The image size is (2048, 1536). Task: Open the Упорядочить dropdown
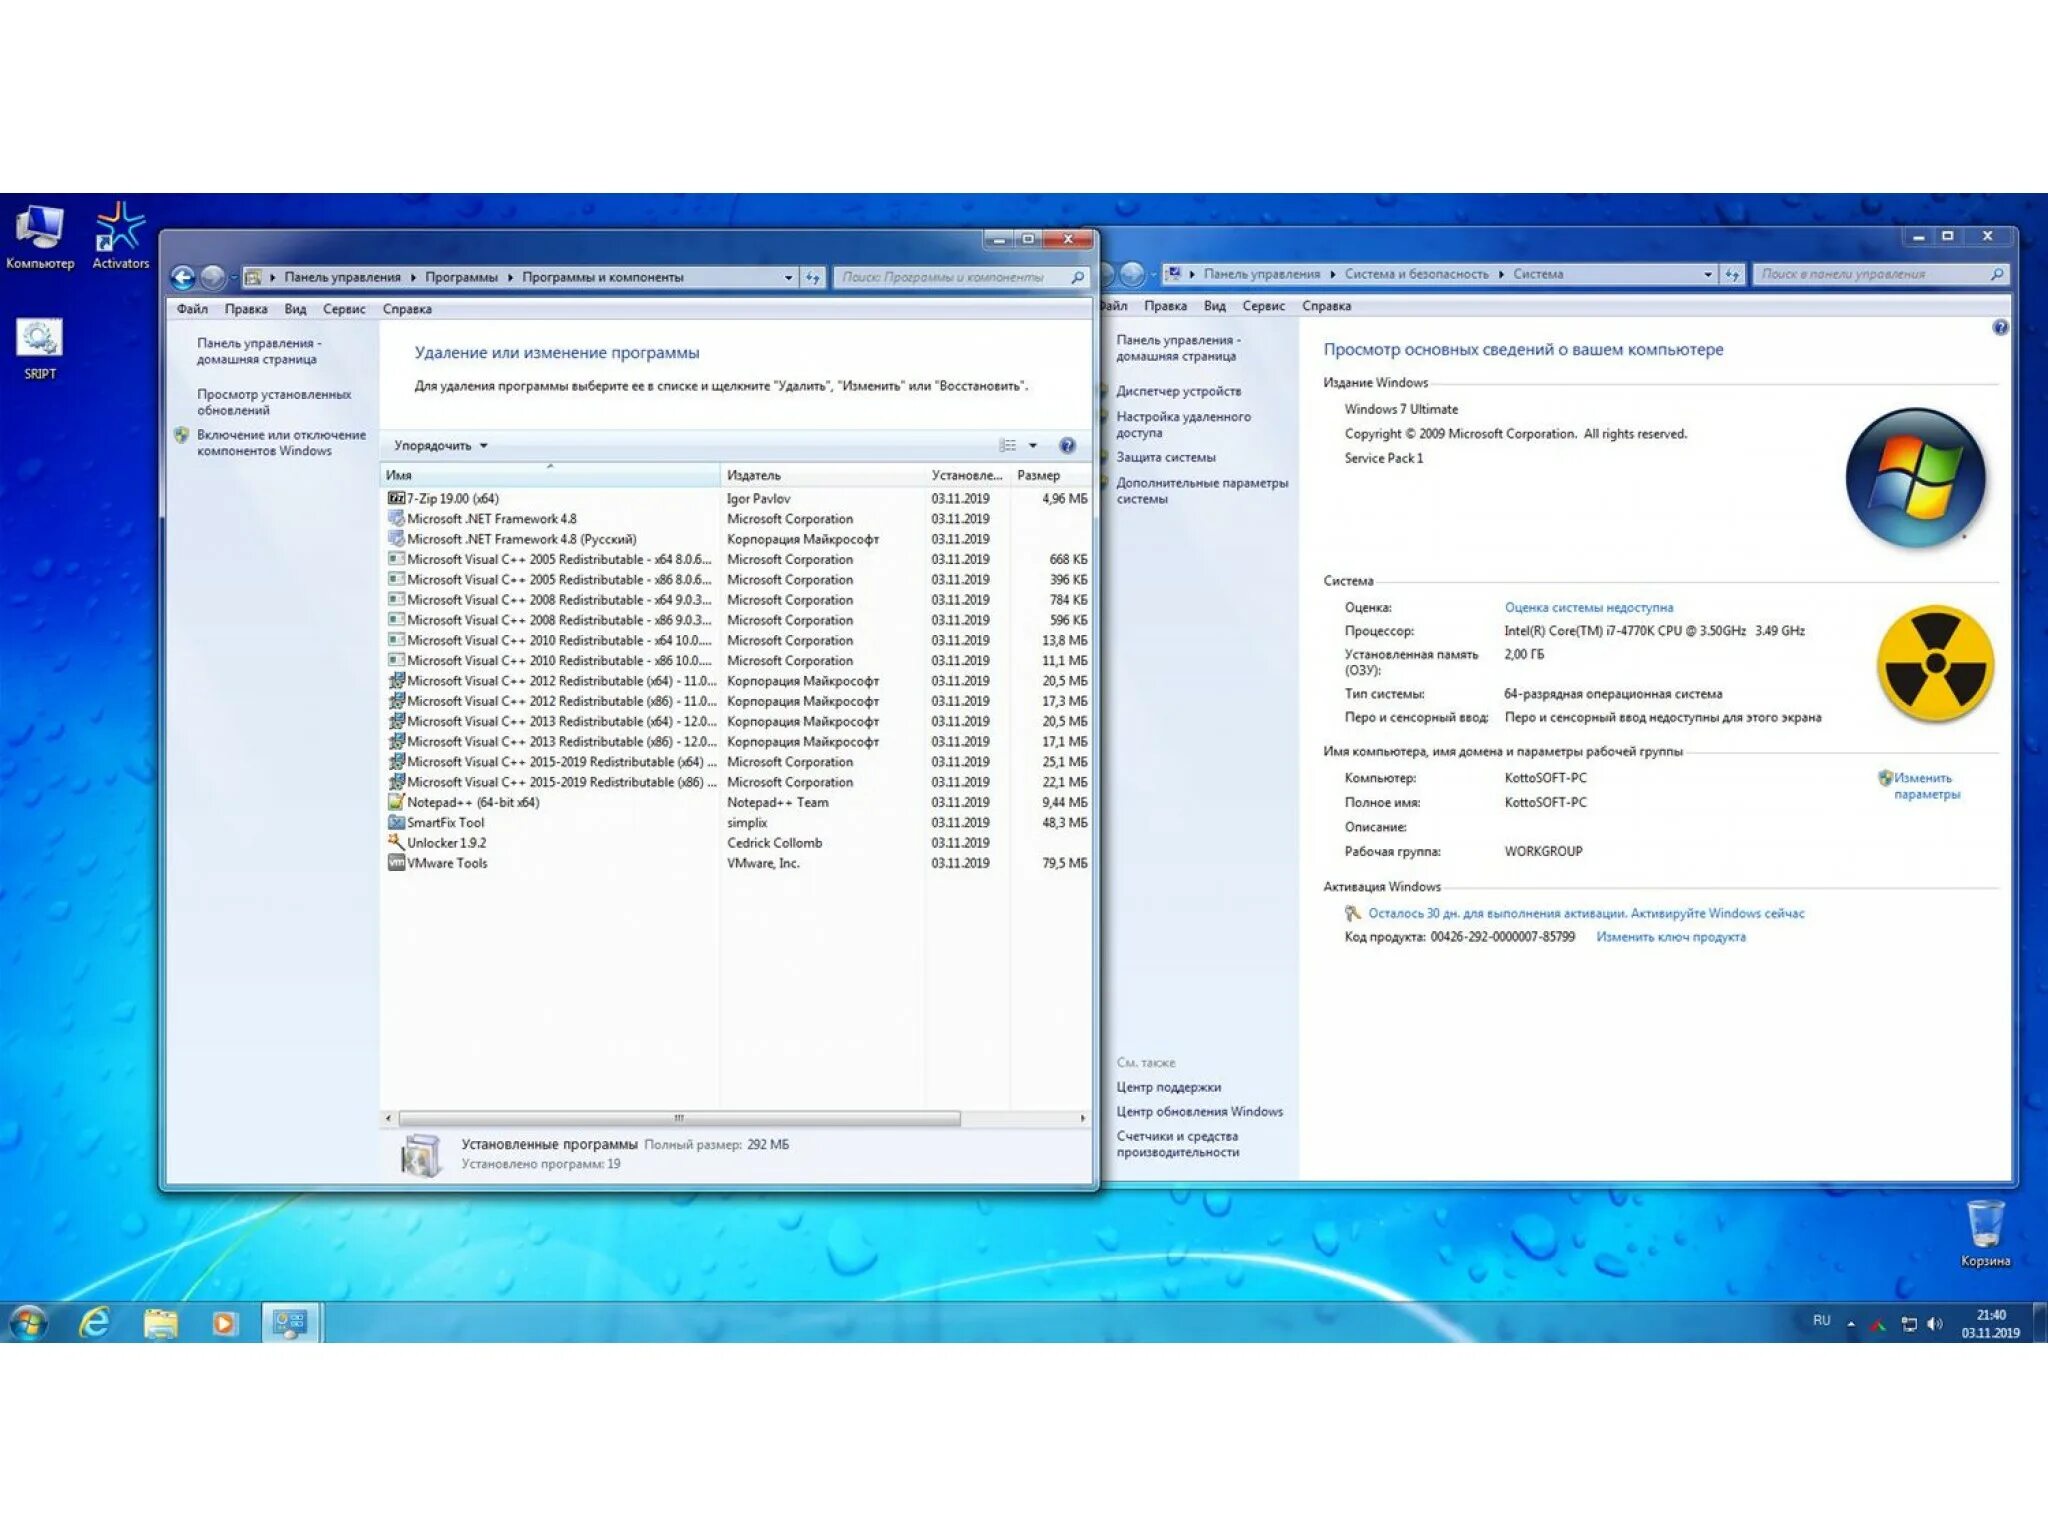point(440,446)
